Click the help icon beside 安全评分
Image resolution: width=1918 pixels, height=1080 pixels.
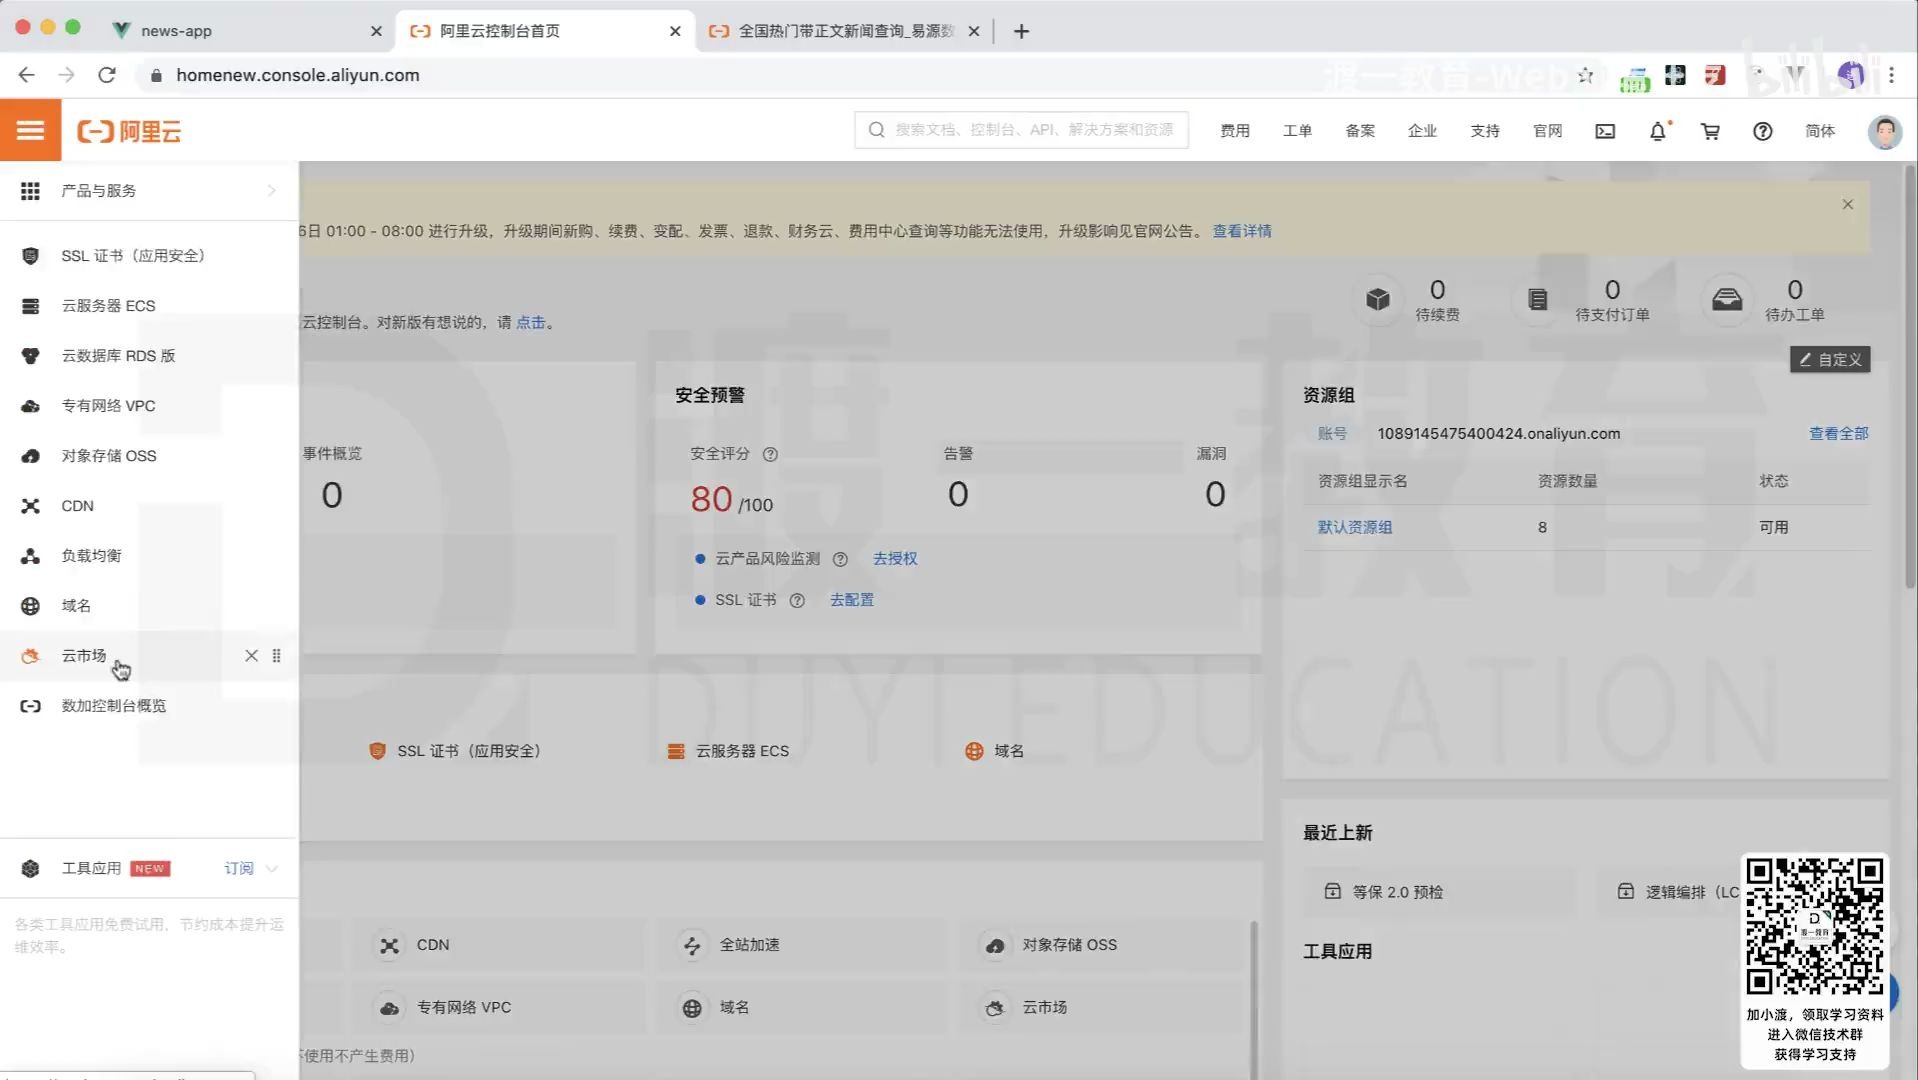(770, 454)
